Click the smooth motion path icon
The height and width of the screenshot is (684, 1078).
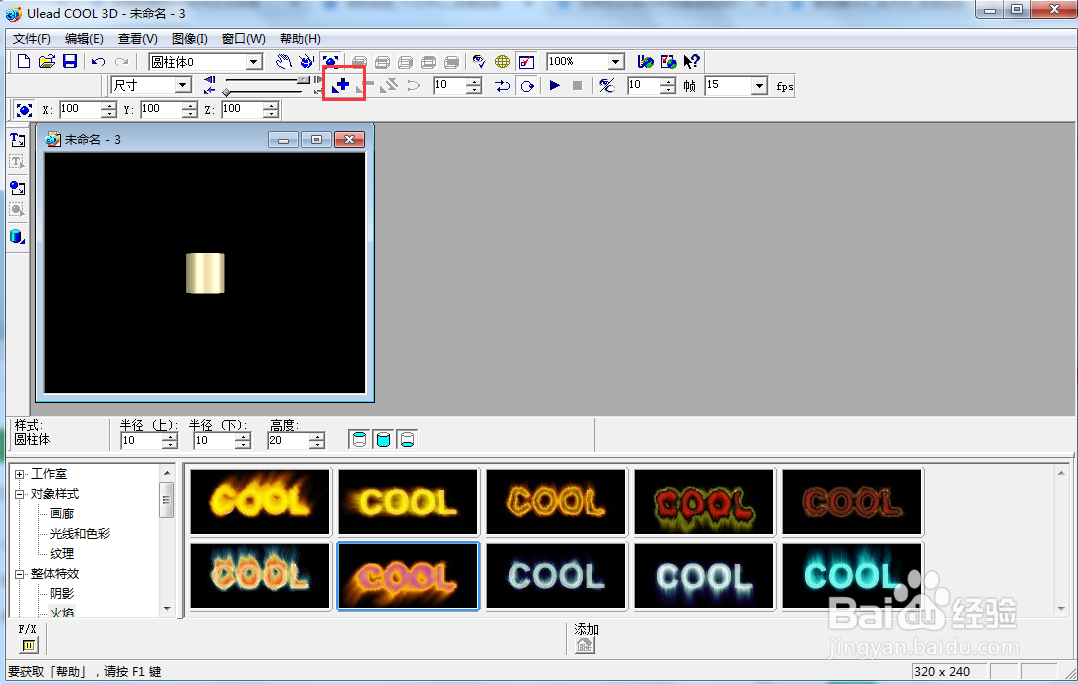click(x=413, y=85)
